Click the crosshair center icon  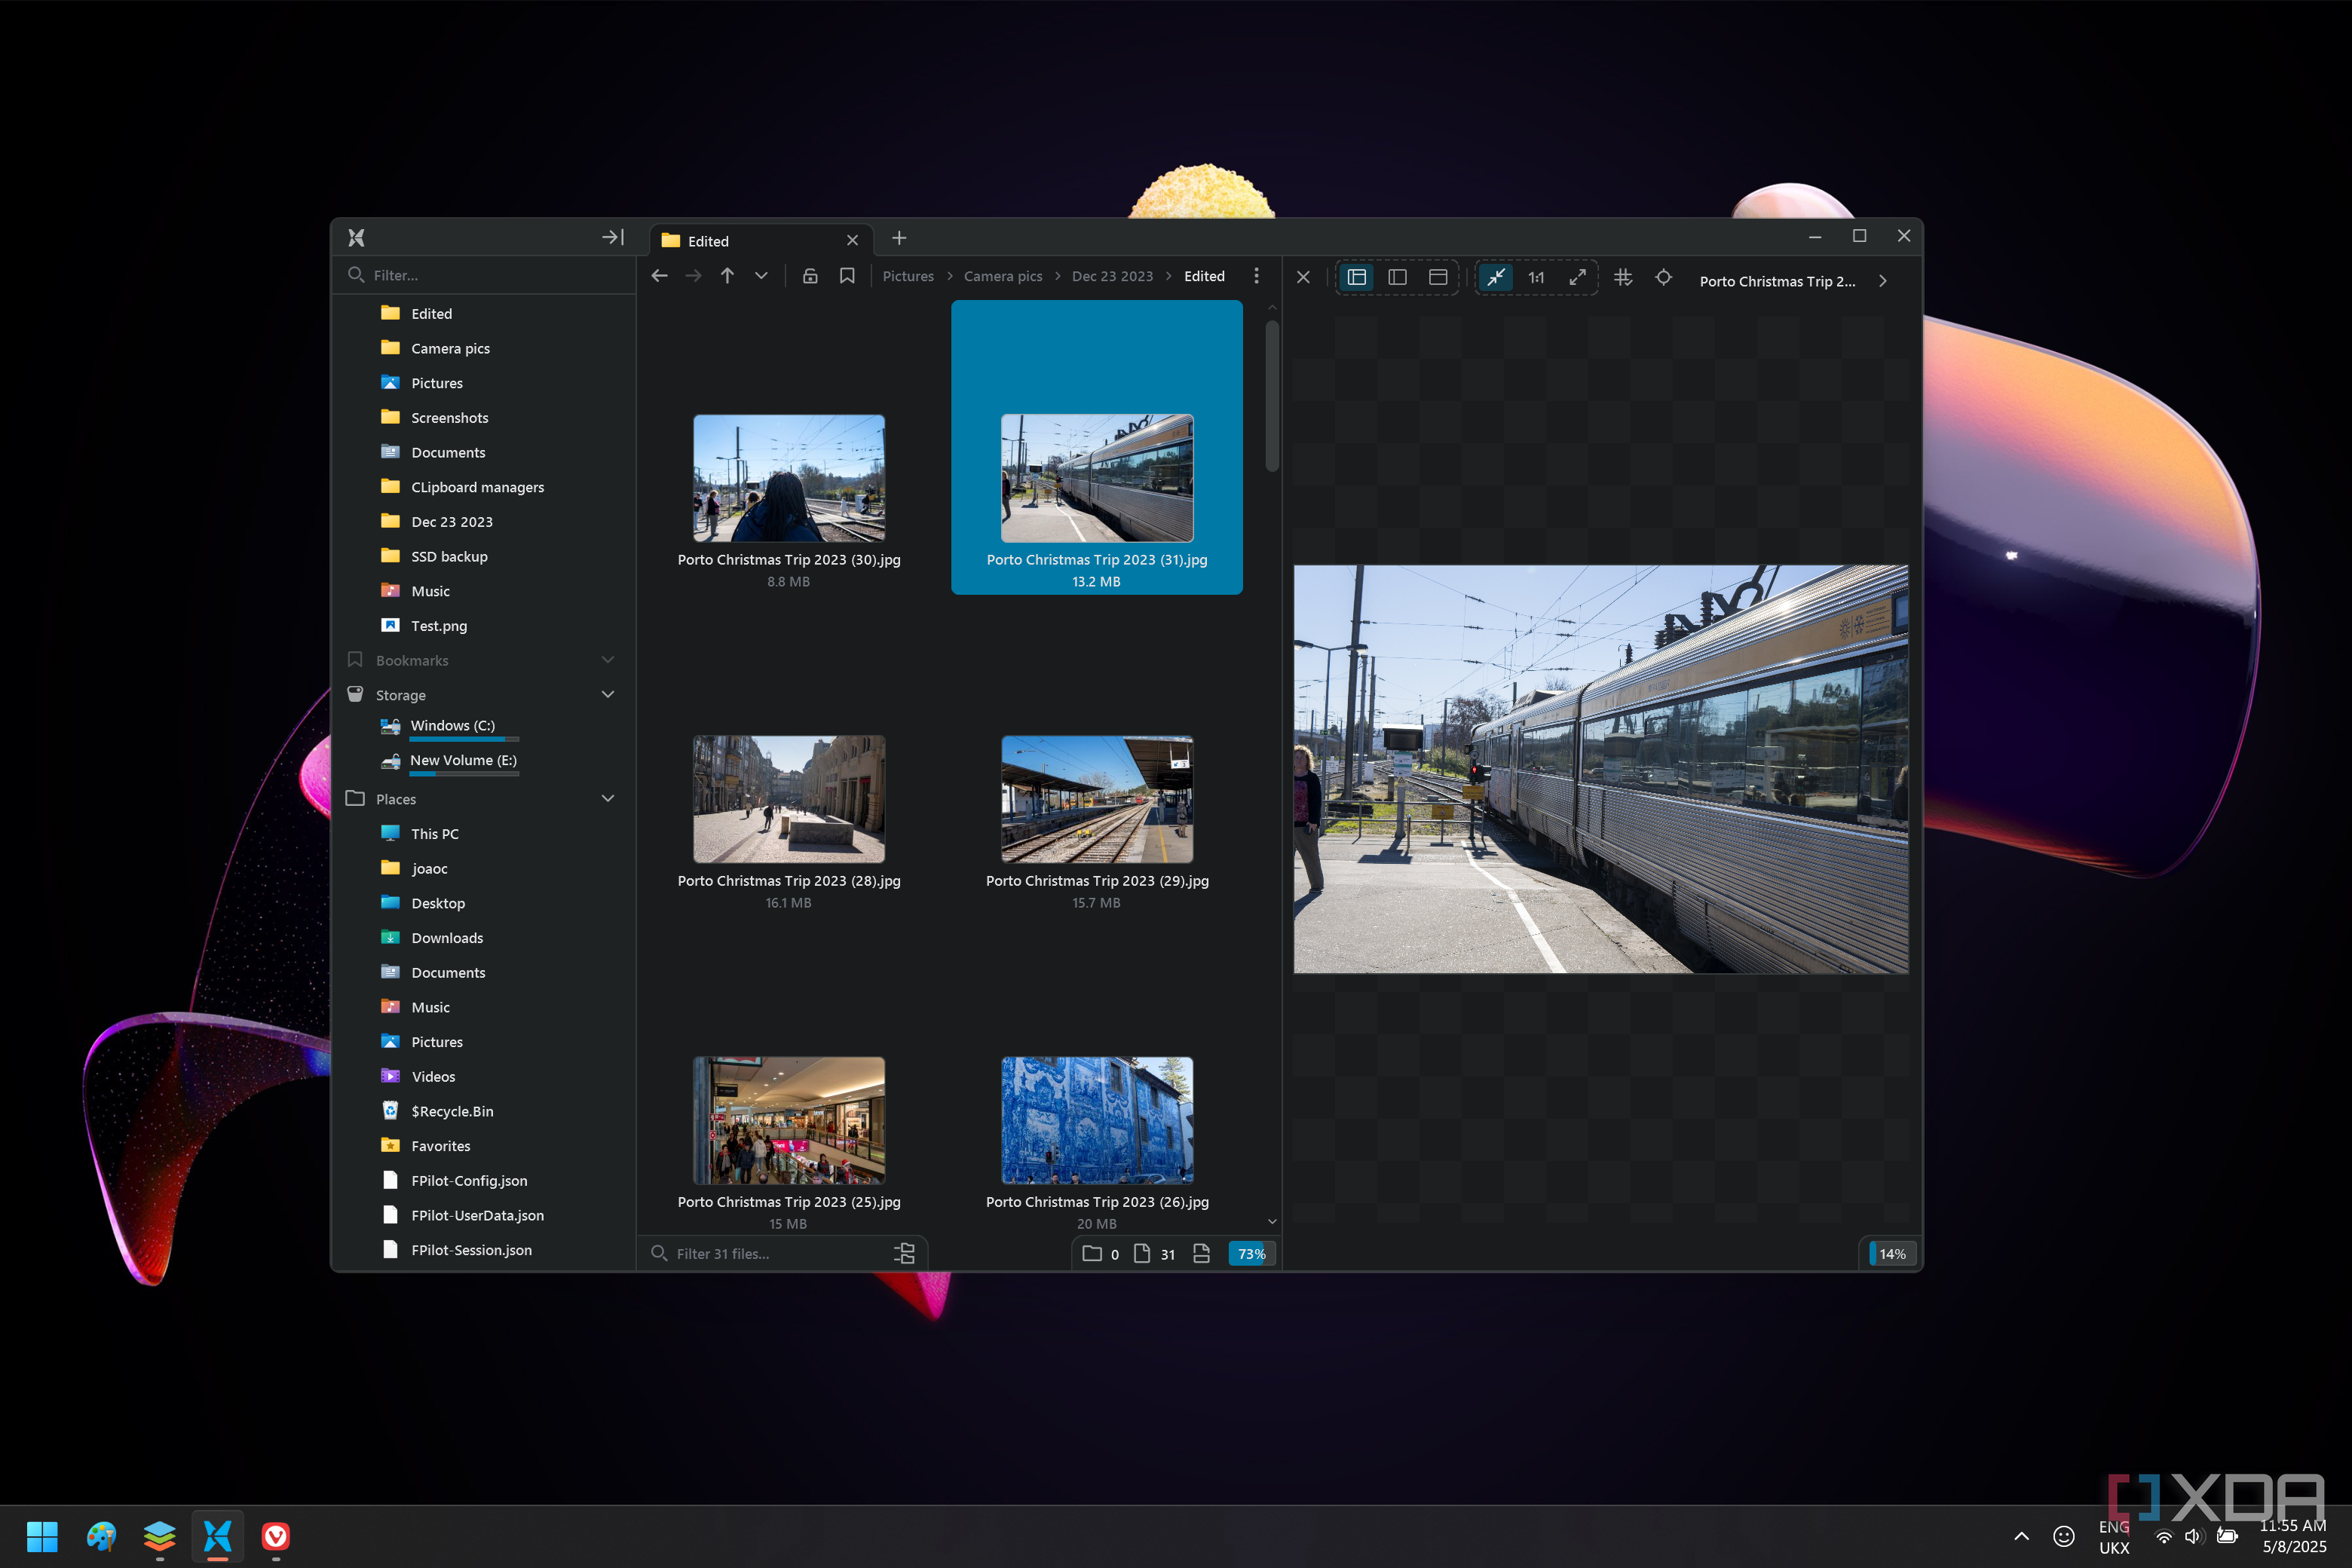click(x=1663, y=277)
